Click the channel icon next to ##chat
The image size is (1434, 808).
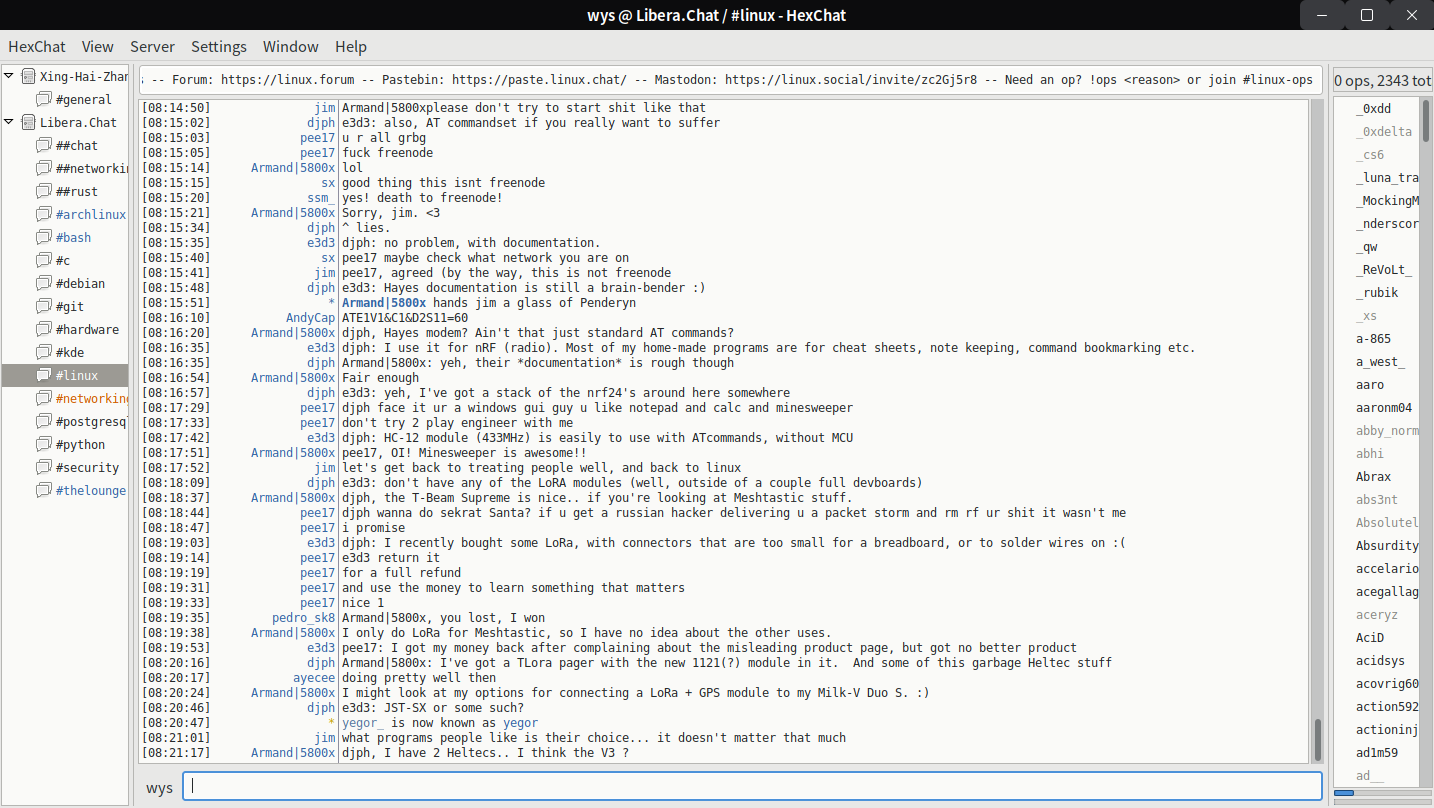pos(43,145)
